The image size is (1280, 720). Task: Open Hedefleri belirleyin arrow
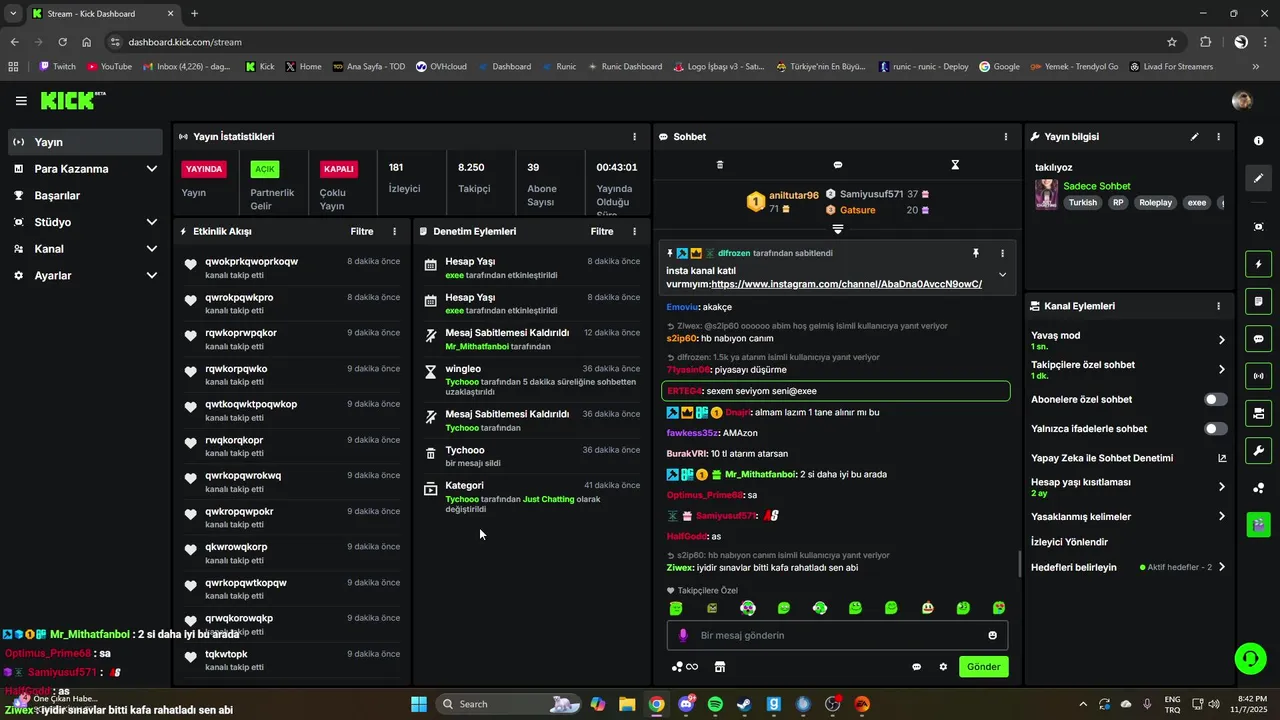(1221, 567)
